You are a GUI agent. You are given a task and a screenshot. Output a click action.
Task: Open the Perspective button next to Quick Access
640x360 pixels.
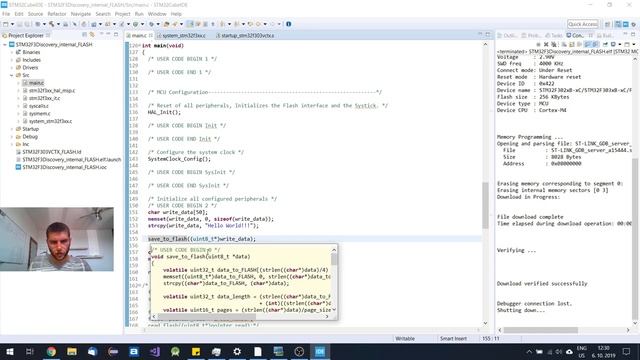coord(607,24)
